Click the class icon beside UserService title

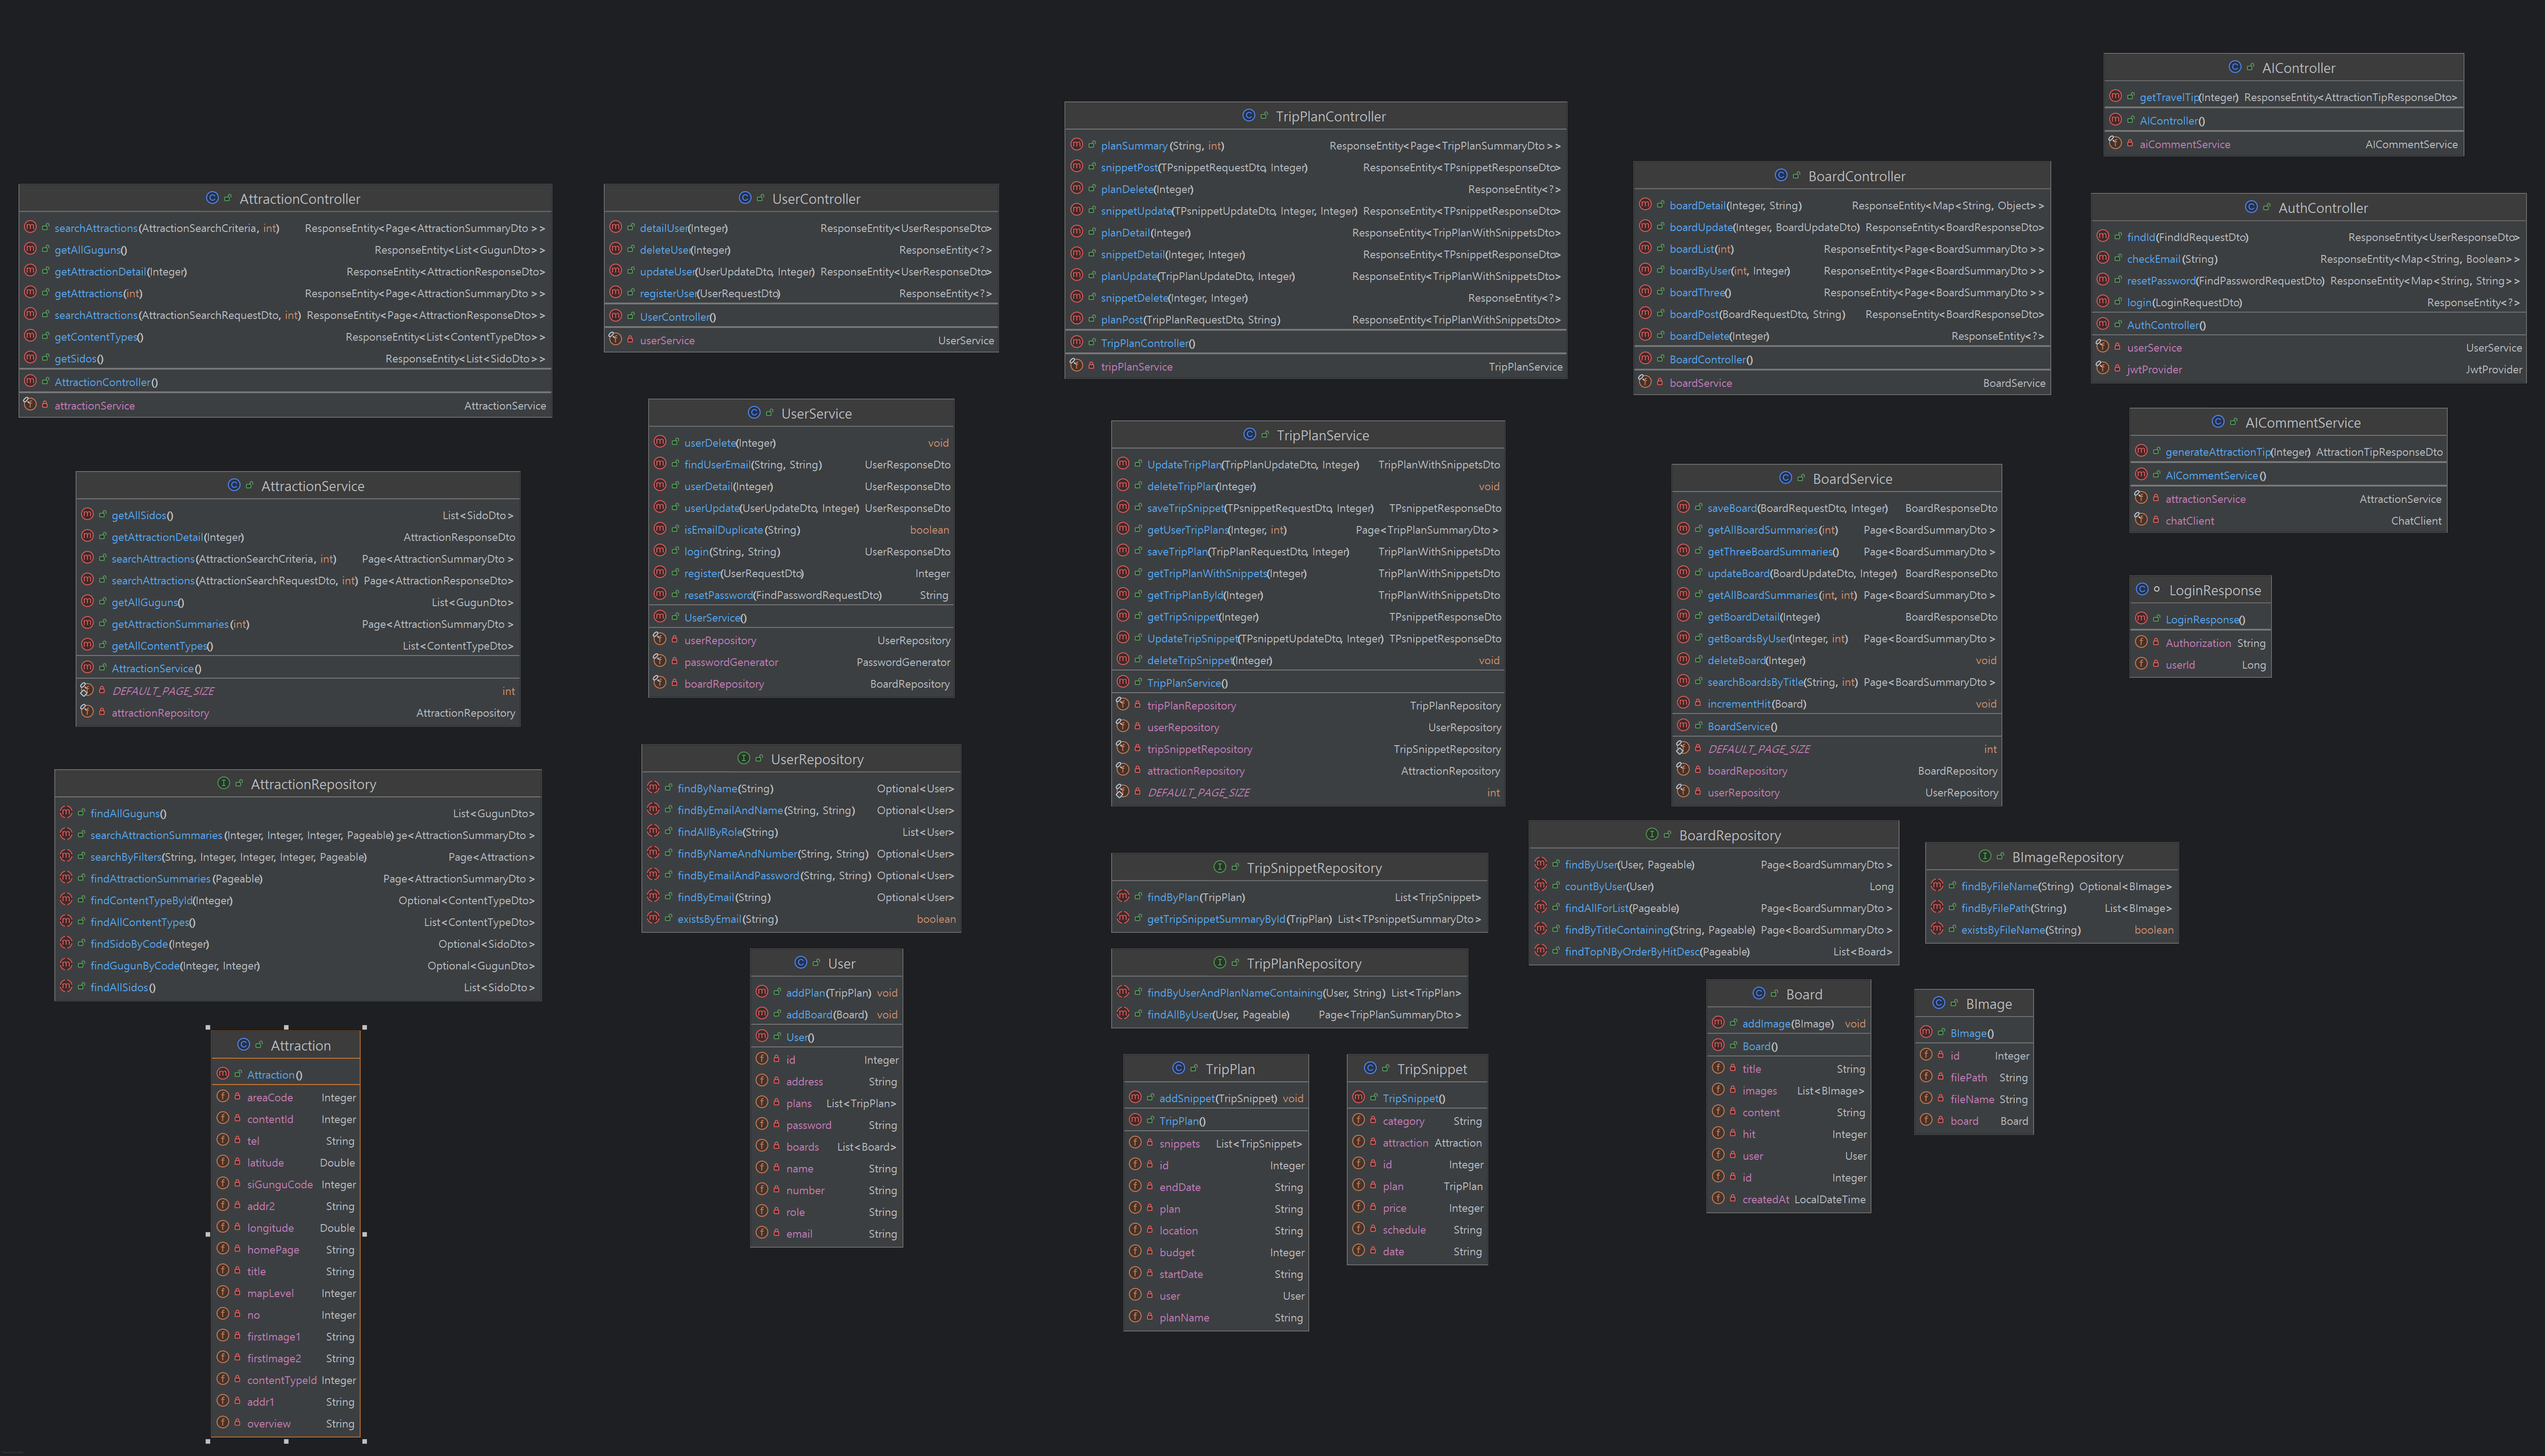click(754, 412)
